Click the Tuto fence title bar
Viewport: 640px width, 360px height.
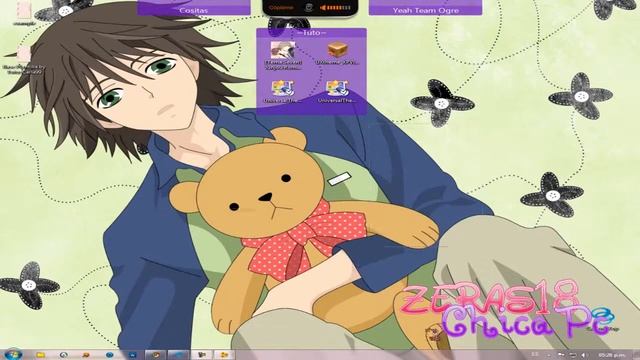311,33
